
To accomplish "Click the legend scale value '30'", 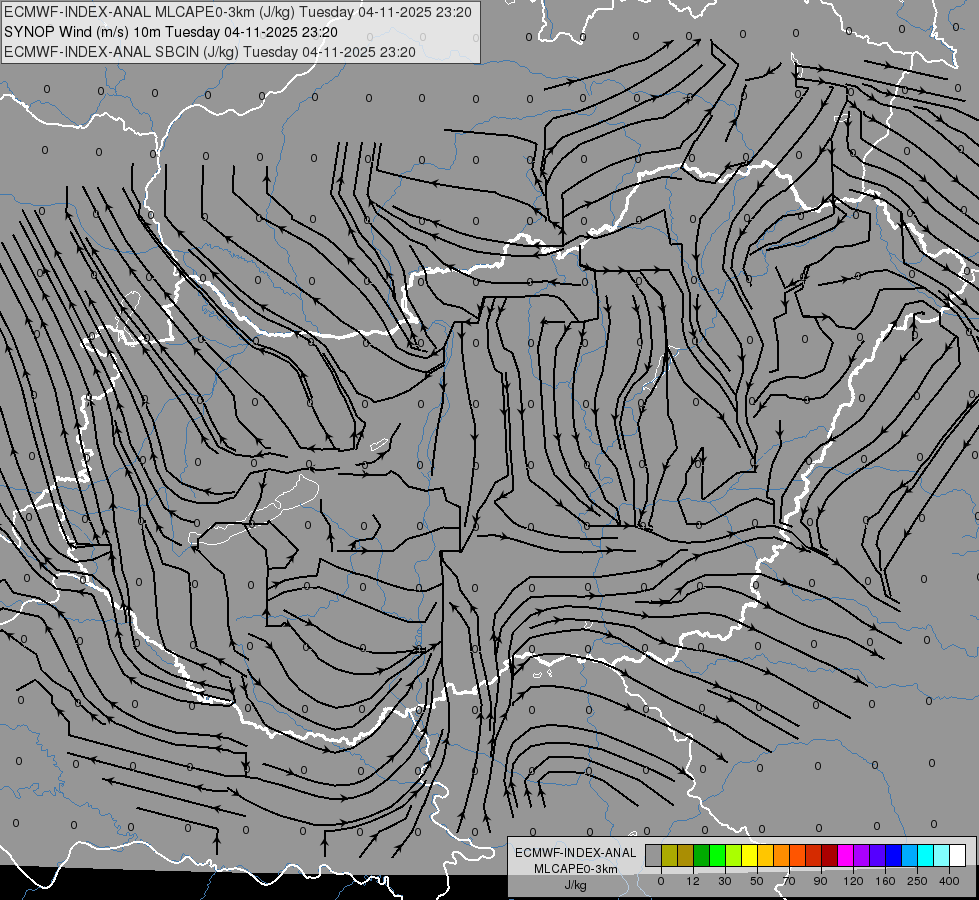I will click(x=725, y=881).
